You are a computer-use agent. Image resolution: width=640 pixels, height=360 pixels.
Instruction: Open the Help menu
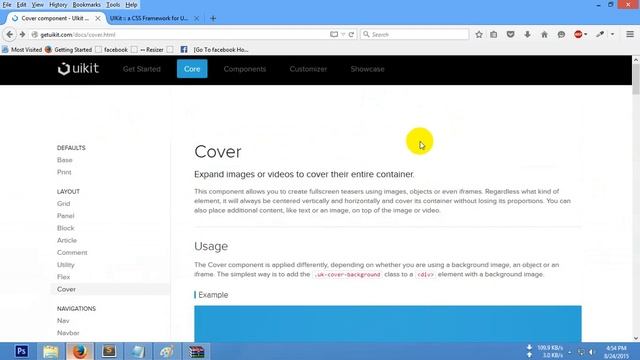(131, 5)
